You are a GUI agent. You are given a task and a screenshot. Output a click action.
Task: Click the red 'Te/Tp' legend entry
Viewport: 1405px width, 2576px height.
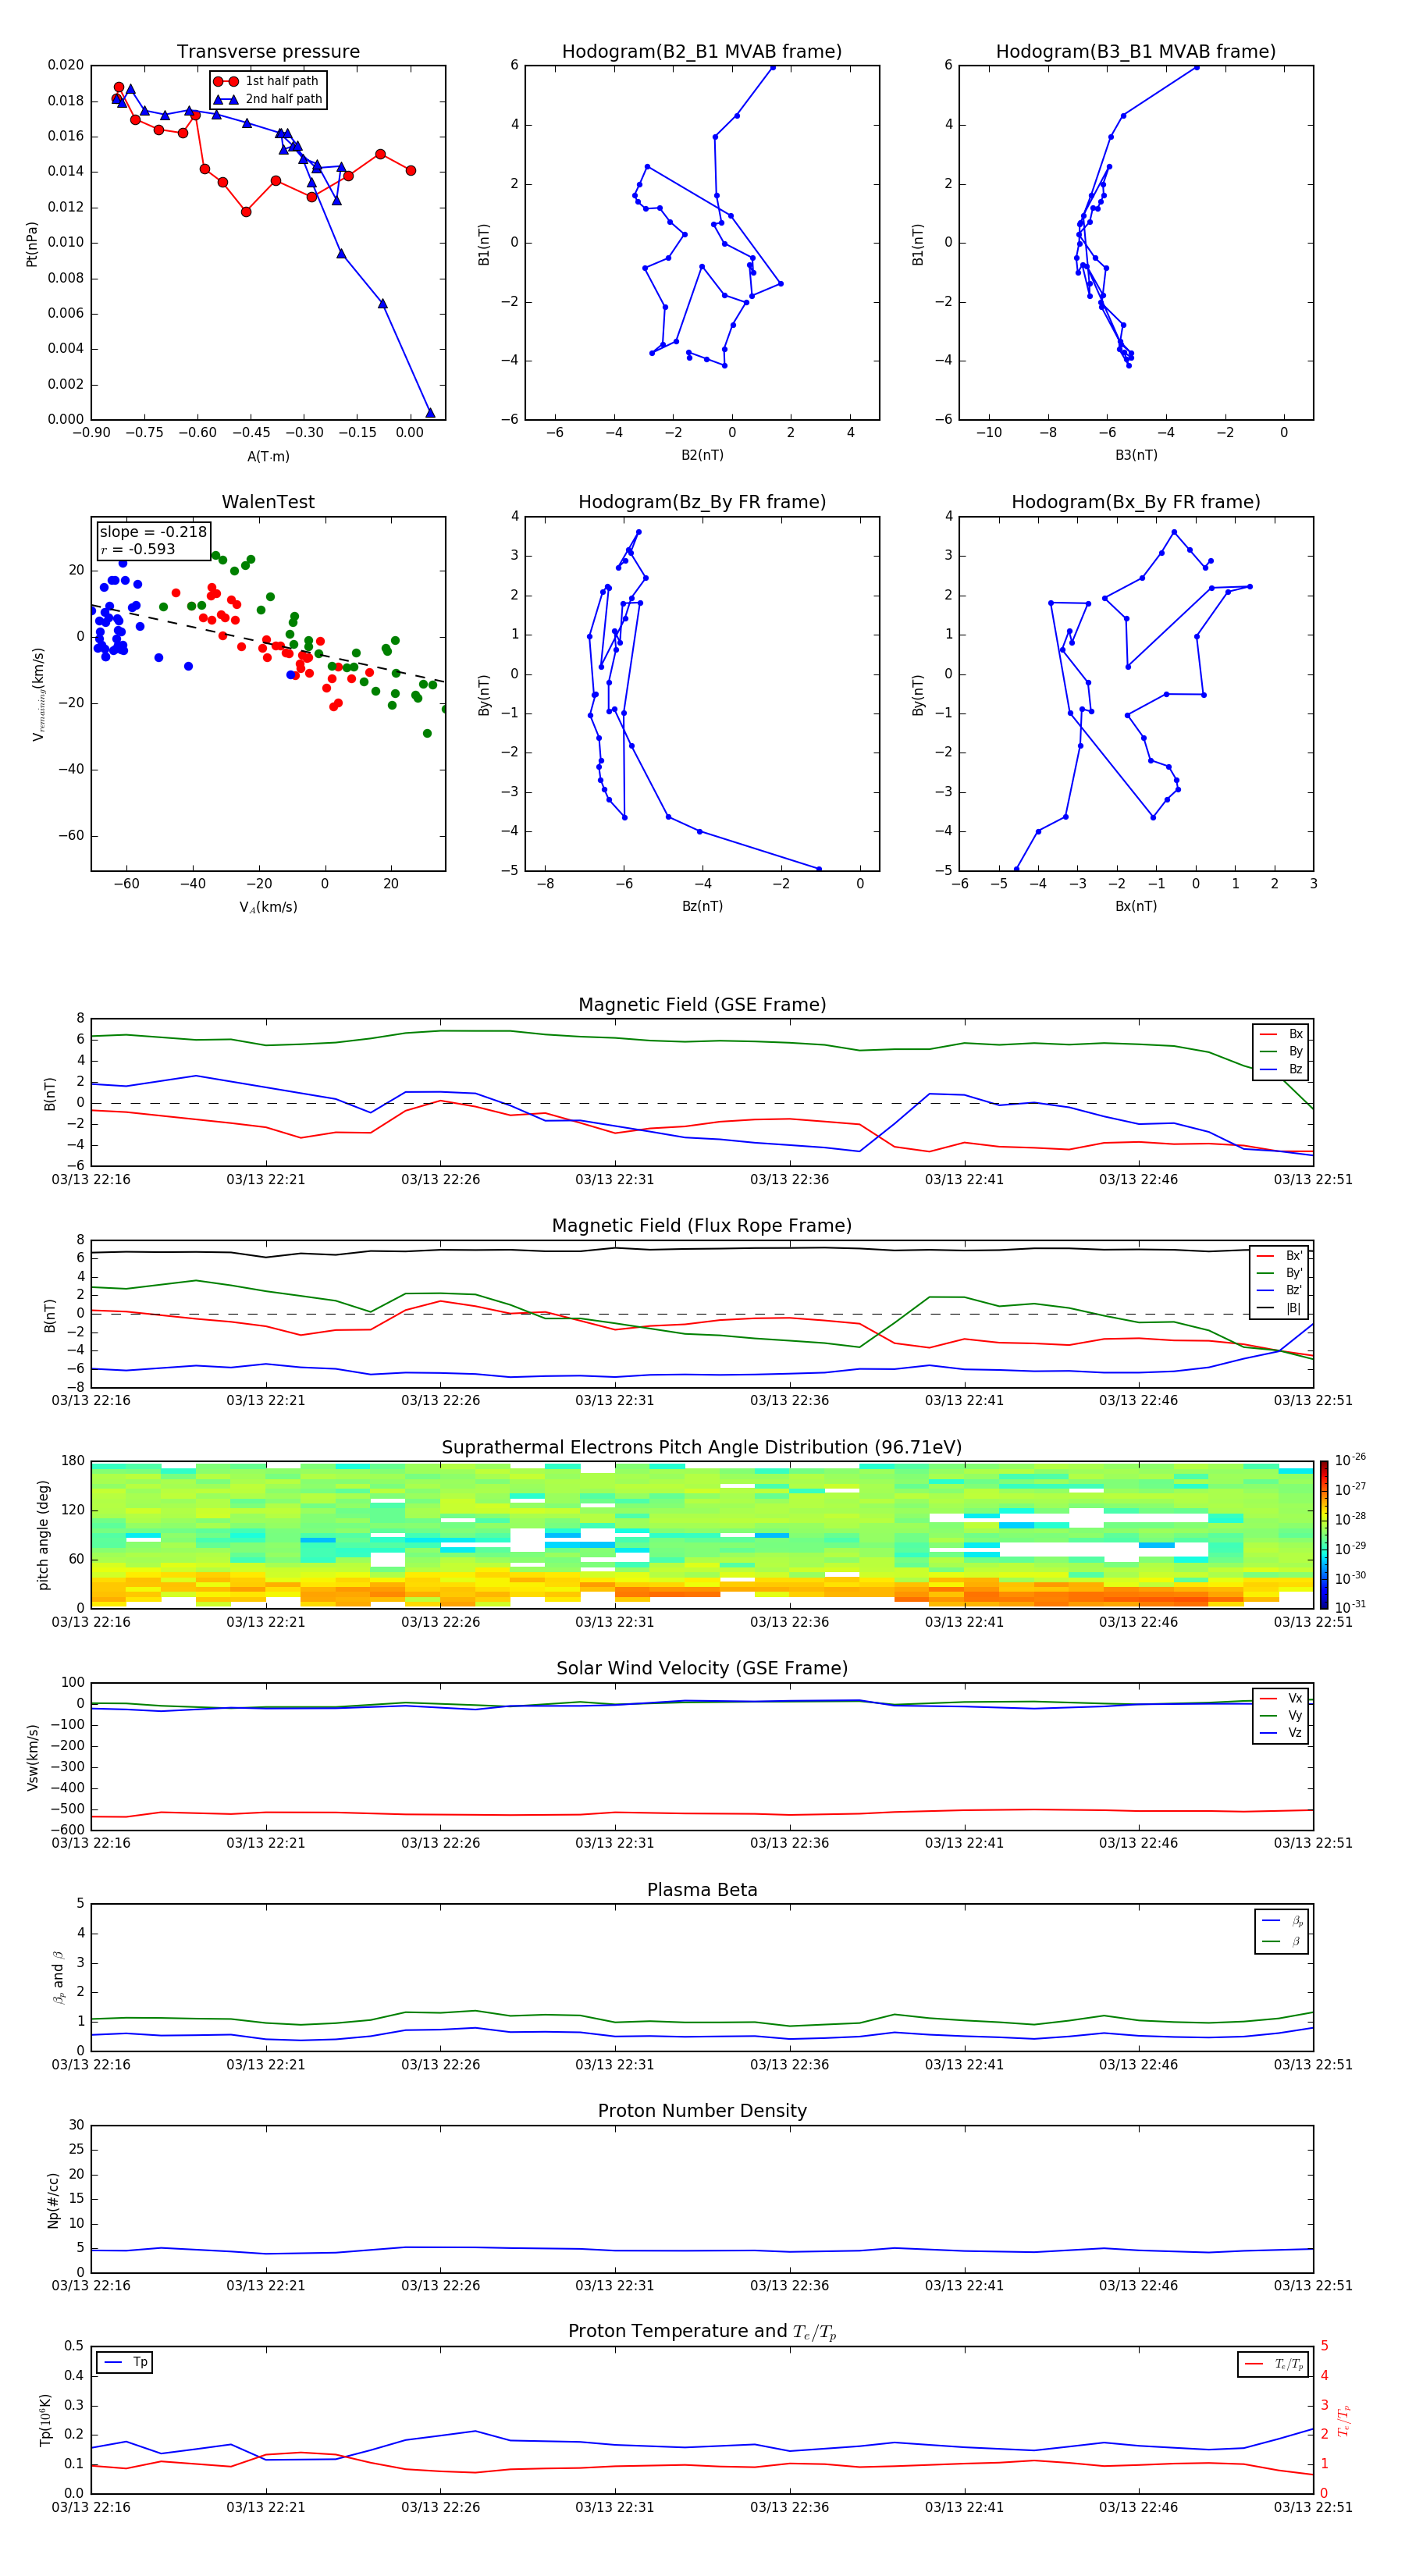(1274, 2364)
